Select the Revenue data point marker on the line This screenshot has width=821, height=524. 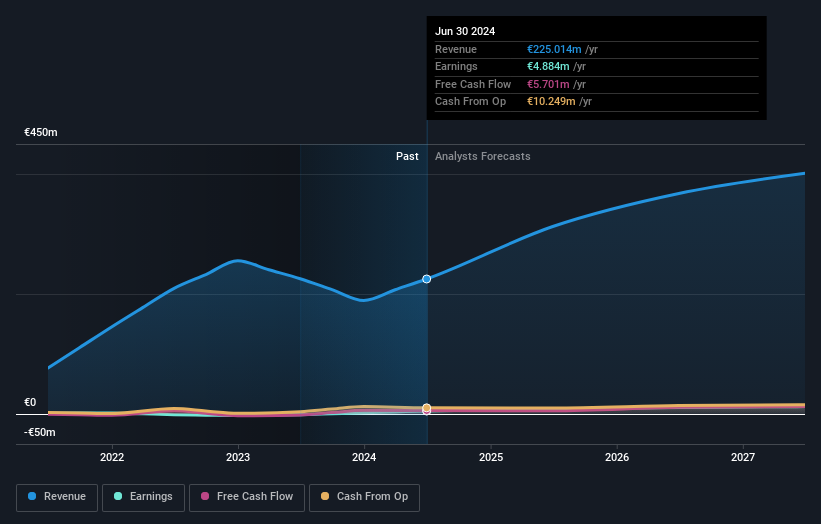427,279
